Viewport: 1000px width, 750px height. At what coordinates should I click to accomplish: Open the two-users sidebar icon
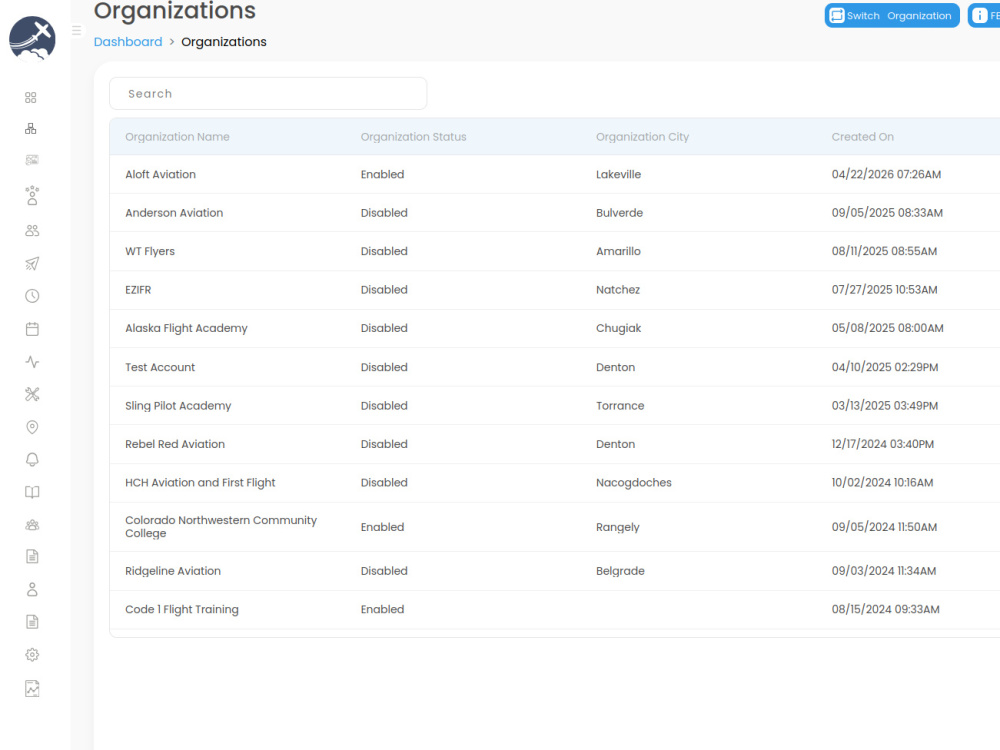pos(32,231)
